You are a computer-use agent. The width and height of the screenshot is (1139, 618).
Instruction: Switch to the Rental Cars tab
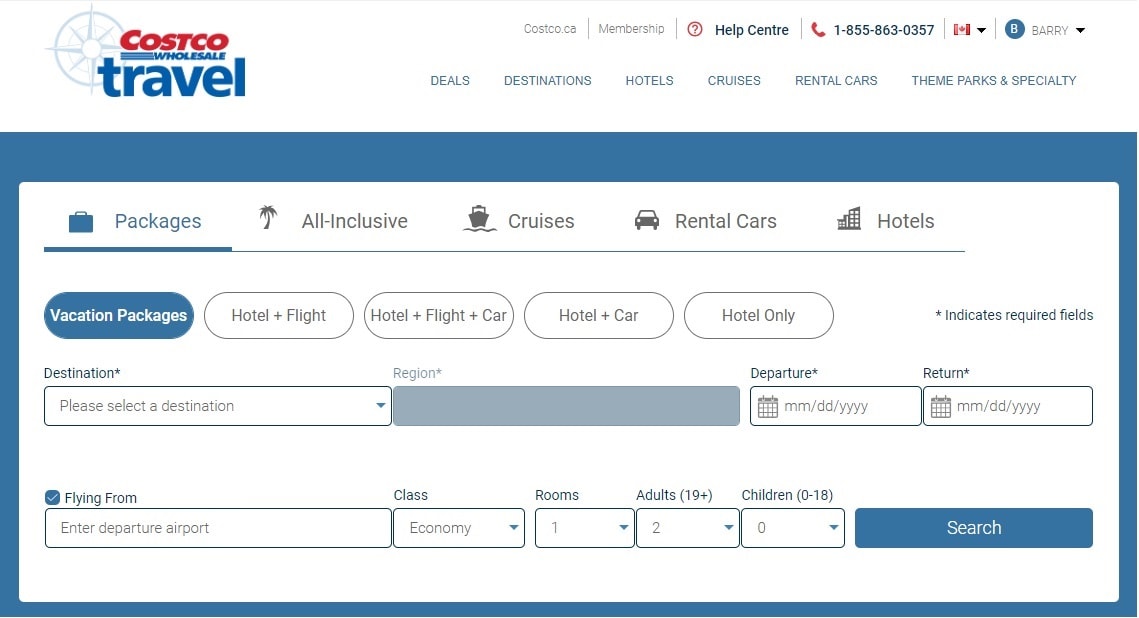pos(706,221)
